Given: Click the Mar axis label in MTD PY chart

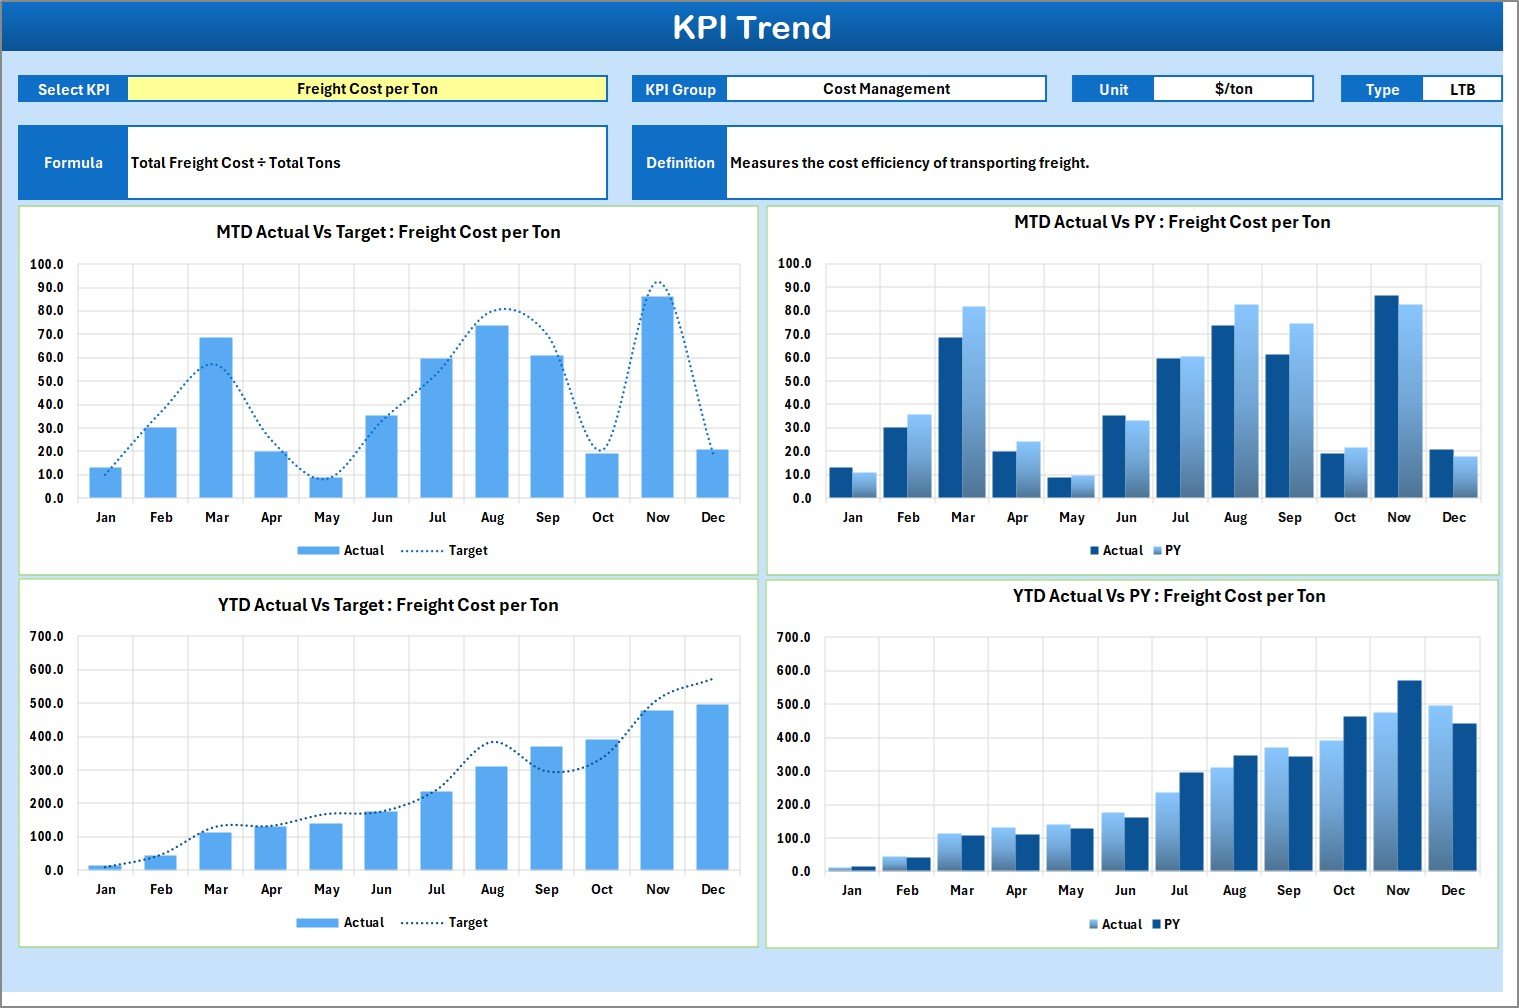Looking at the screenshot, I should pyautogui.click(x=962, y=517).
